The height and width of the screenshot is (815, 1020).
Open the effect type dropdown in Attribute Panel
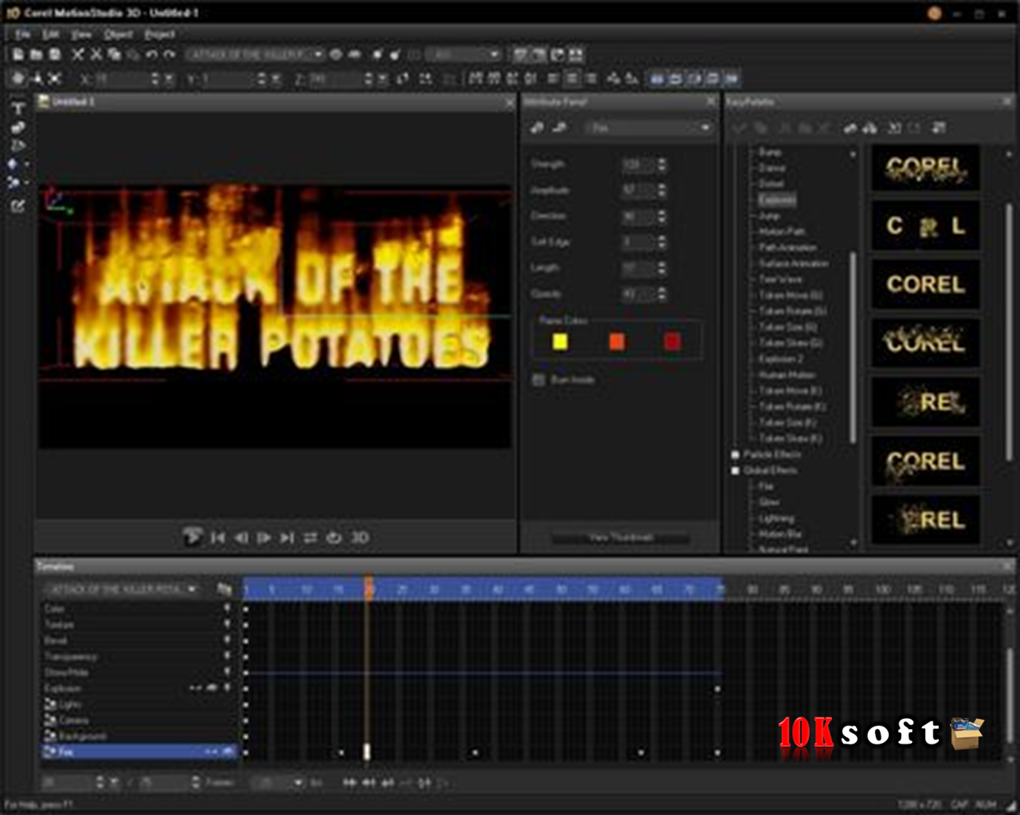click(x=705, y=127)
